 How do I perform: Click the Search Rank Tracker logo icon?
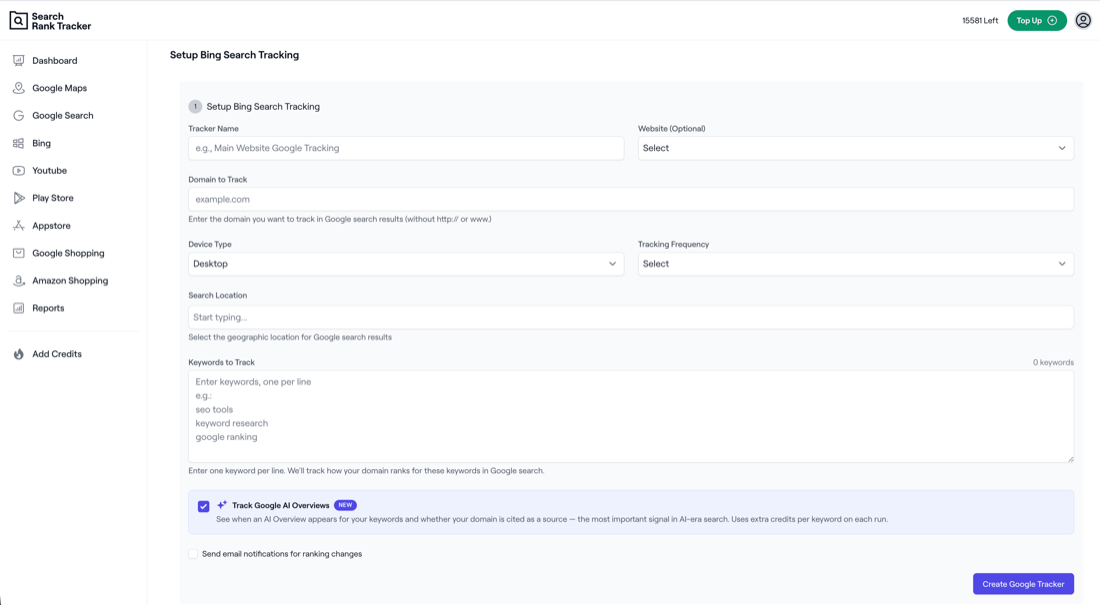tap(18, 20)
